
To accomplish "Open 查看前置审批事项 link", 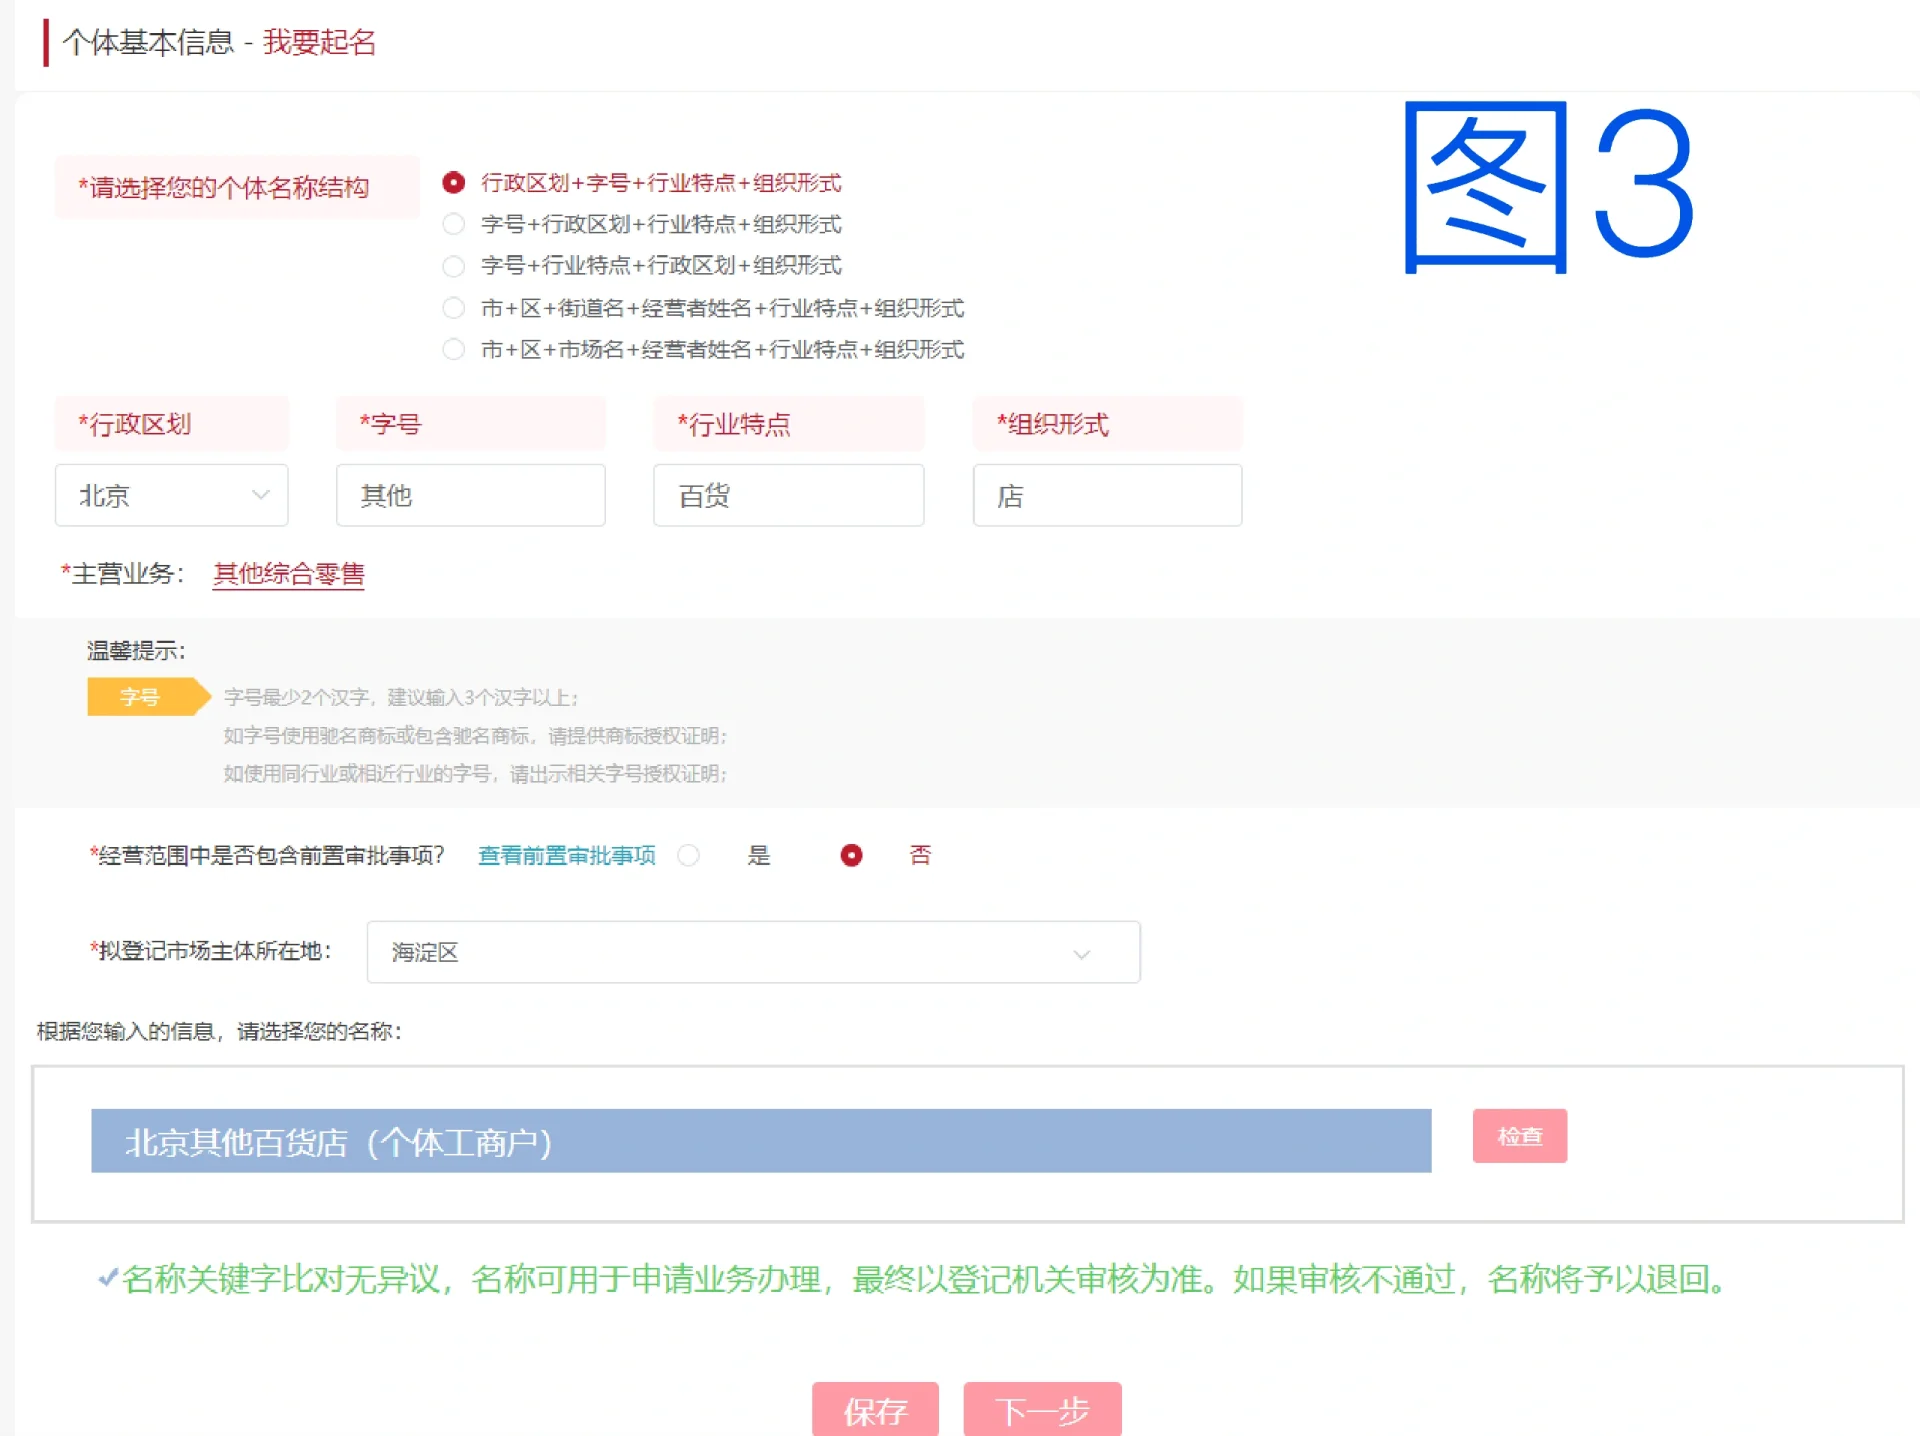I will 566,856.
